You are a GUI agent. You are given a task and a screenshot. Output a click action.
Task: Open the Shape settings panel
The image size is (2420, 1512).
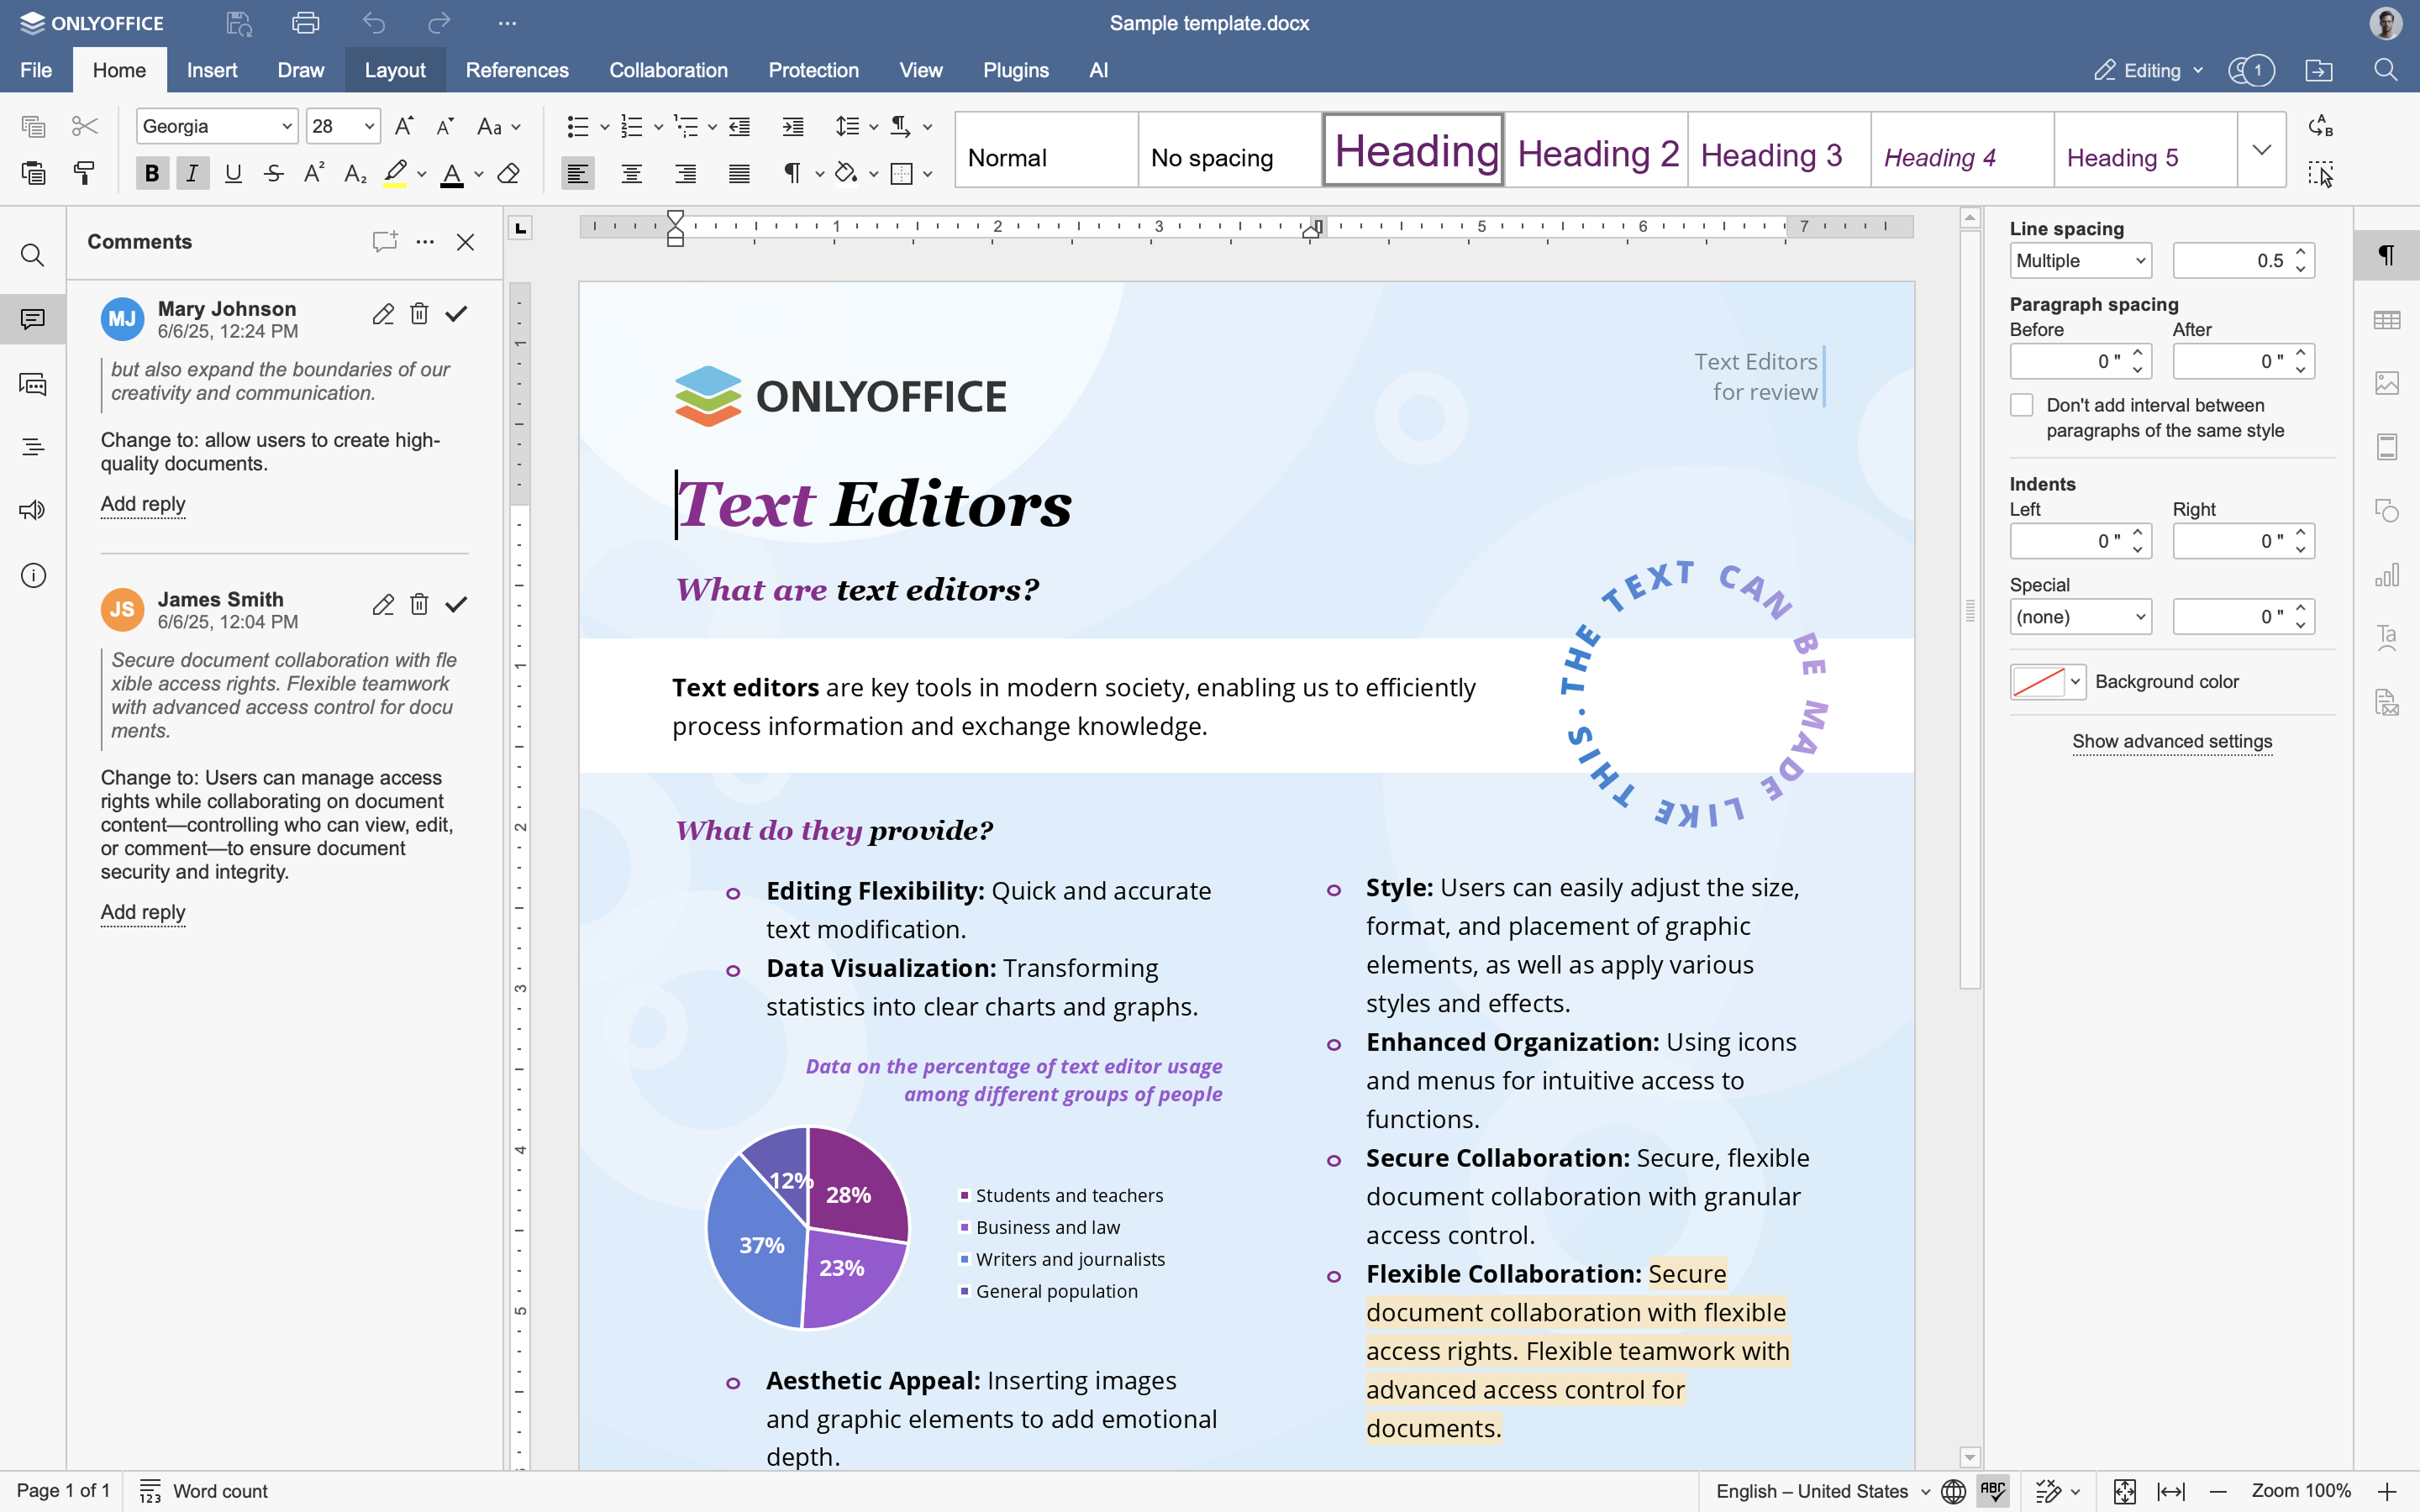(x=2388, y=511)
